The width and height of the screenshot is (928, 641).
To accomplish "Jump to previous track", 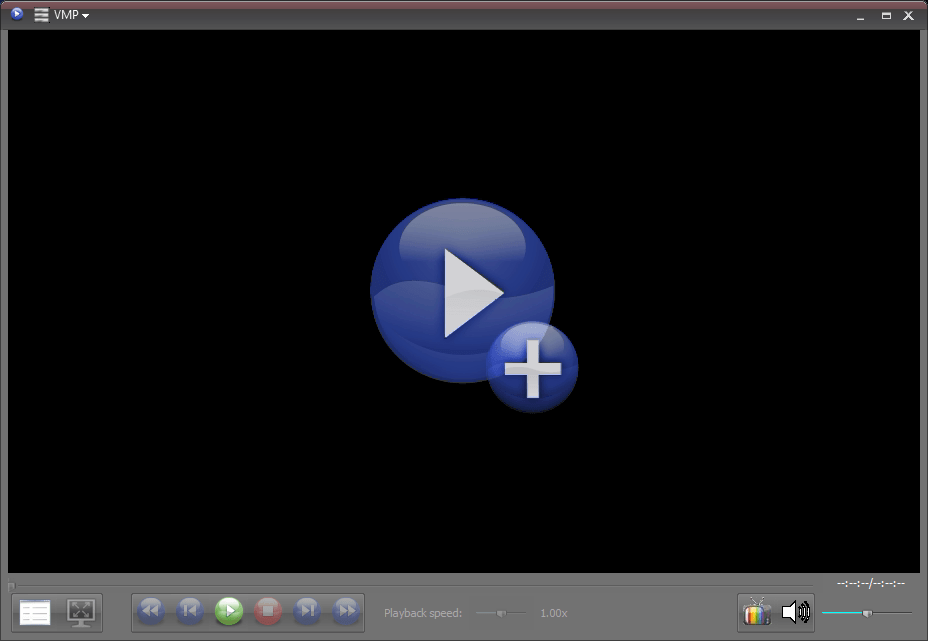I will tap(189, 611).
